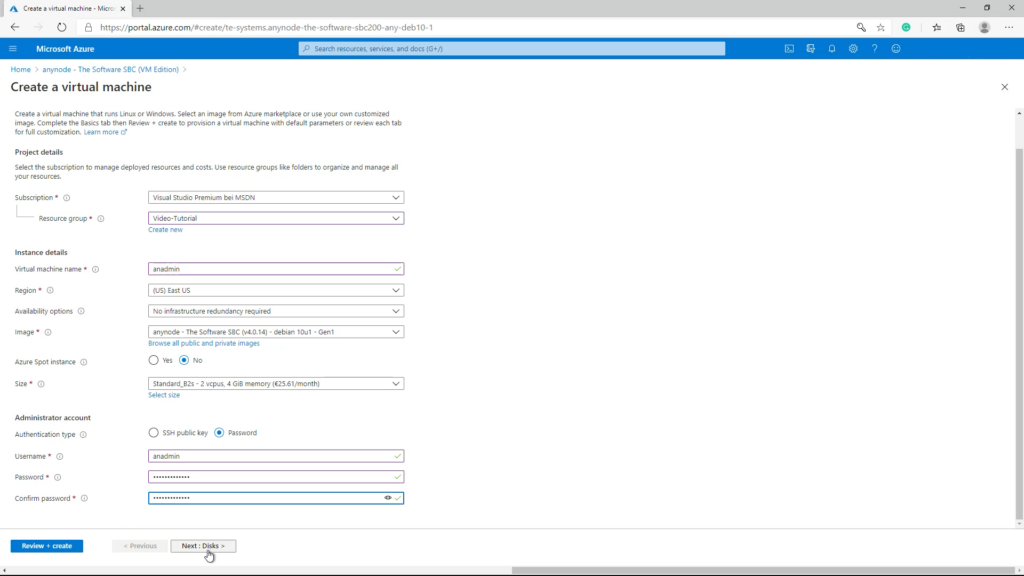
Task: Click the info icon next to Azure Spot instance
Action: point(84,362)
